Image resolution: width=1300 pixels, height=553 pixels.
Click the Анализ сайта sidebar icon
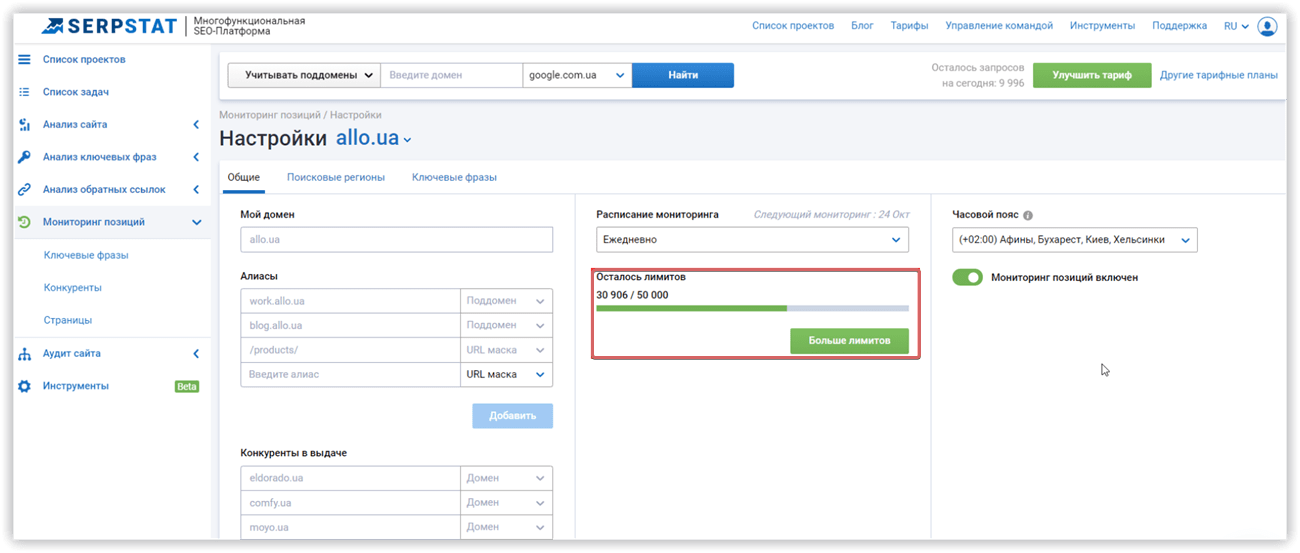coord(25,124)
